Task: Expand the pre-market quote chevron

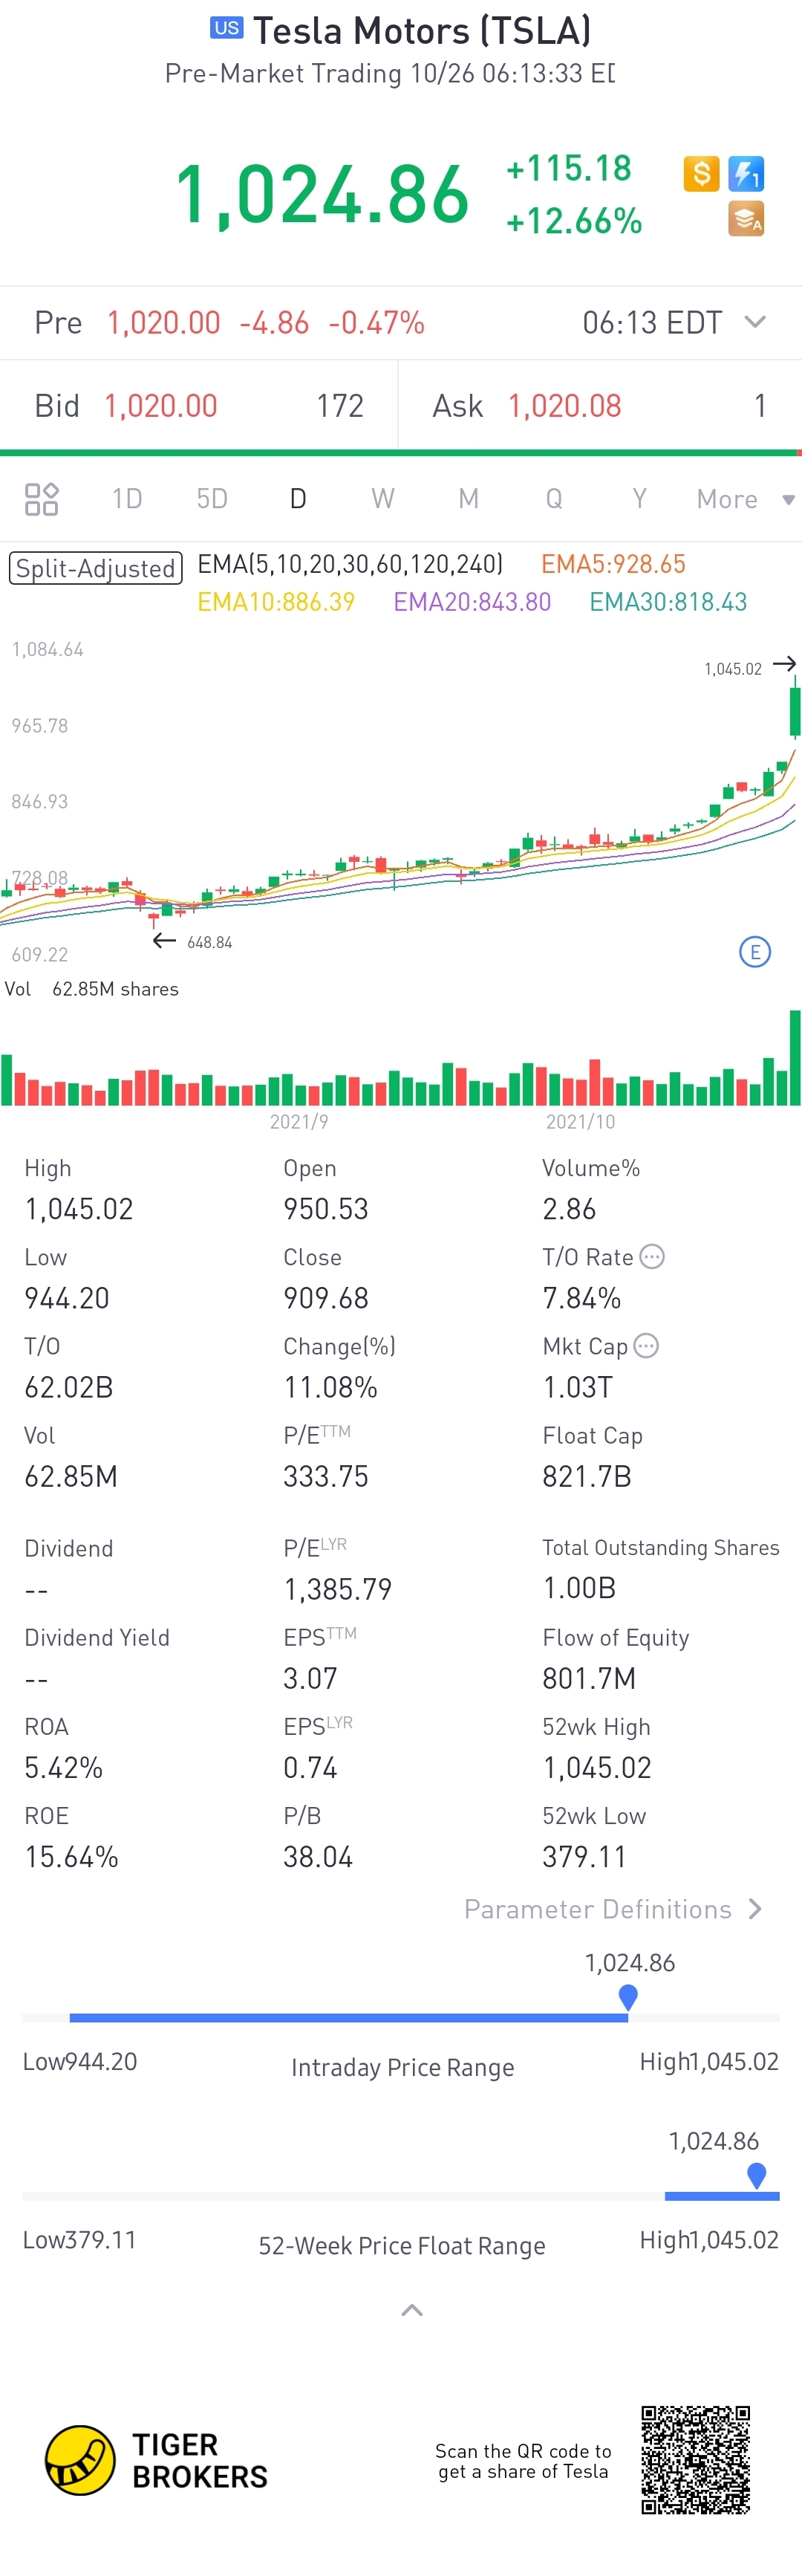Action: click(755, 322)
